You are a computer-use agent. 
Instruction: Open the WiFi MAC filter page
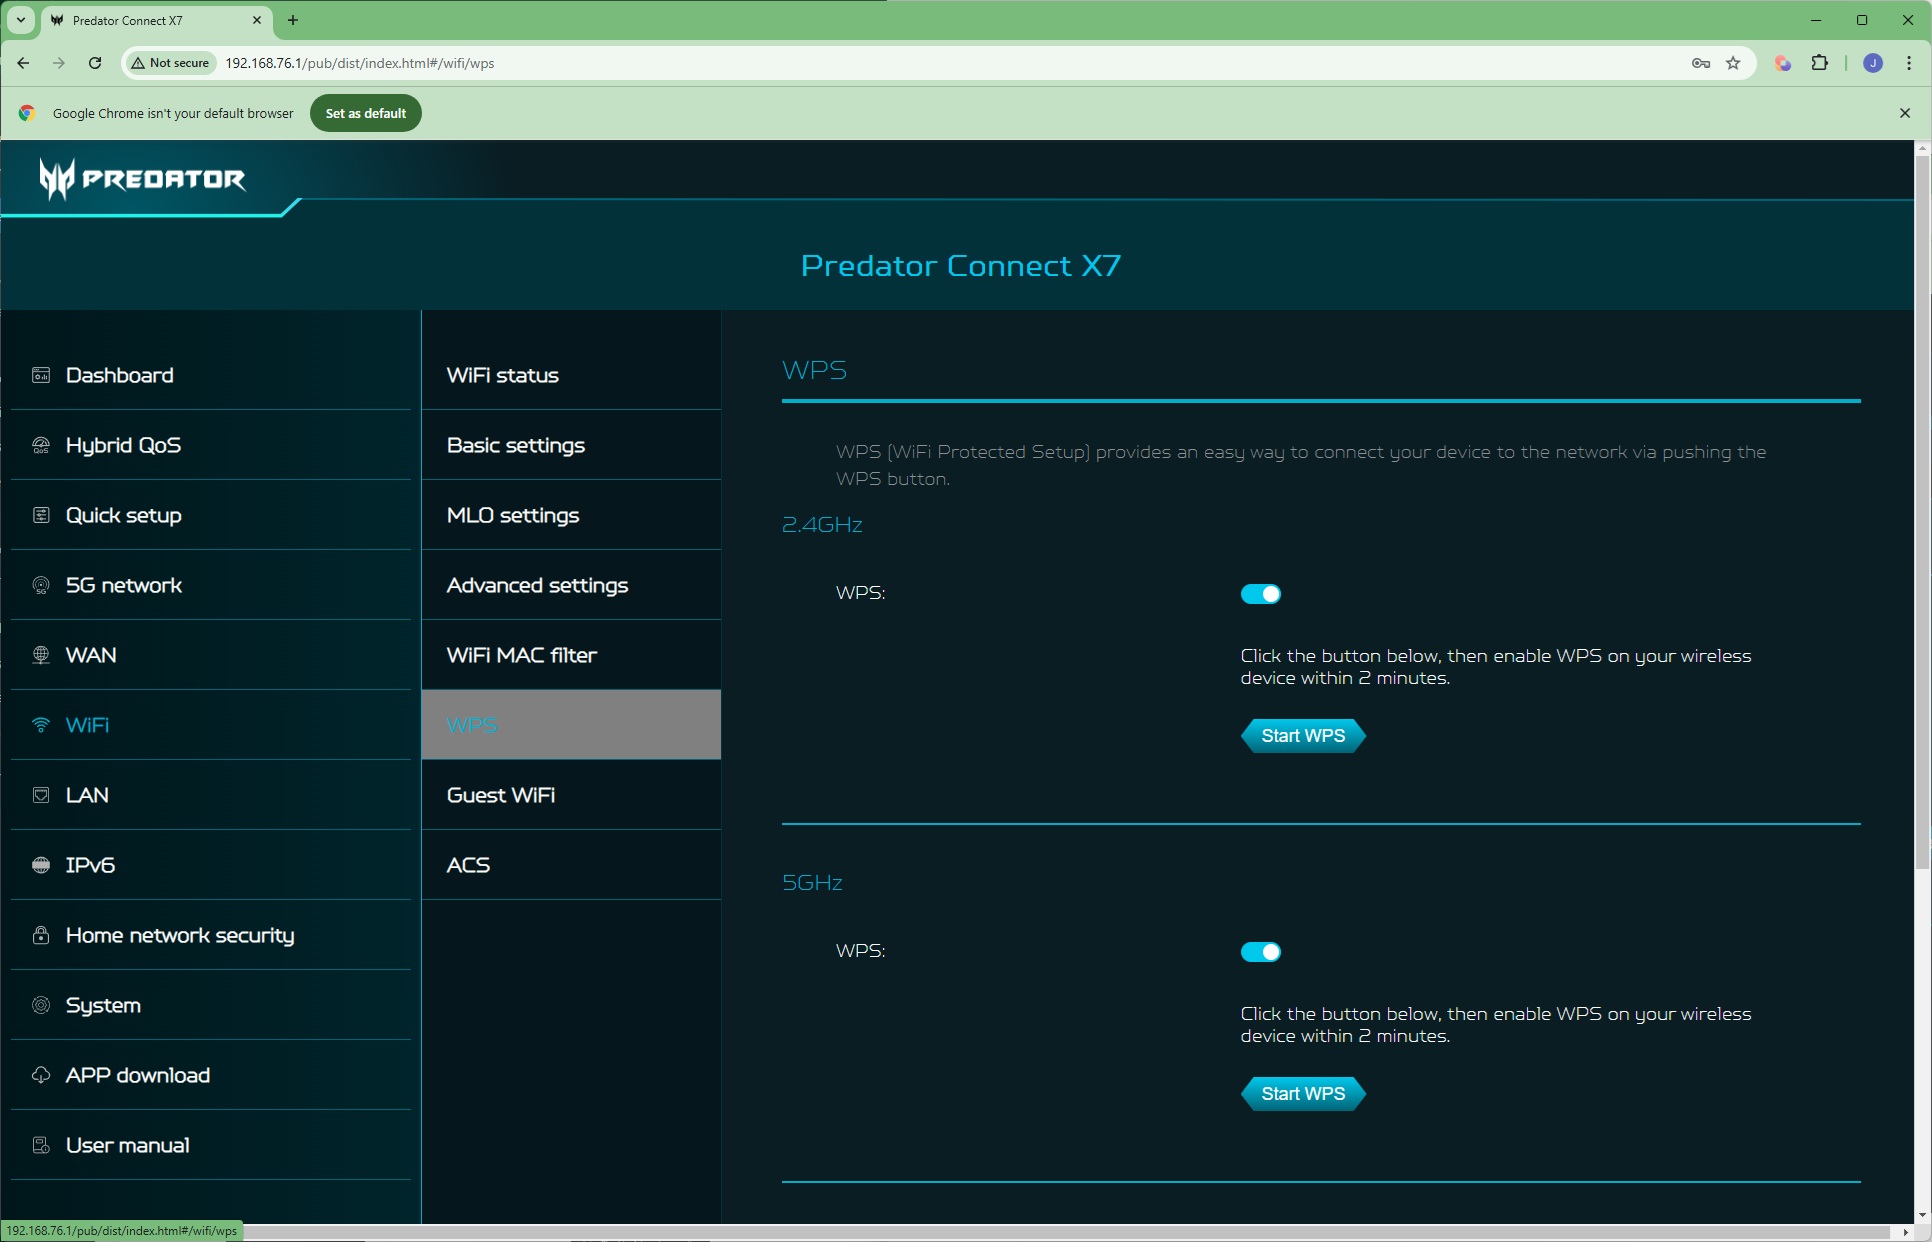point(521,655)
